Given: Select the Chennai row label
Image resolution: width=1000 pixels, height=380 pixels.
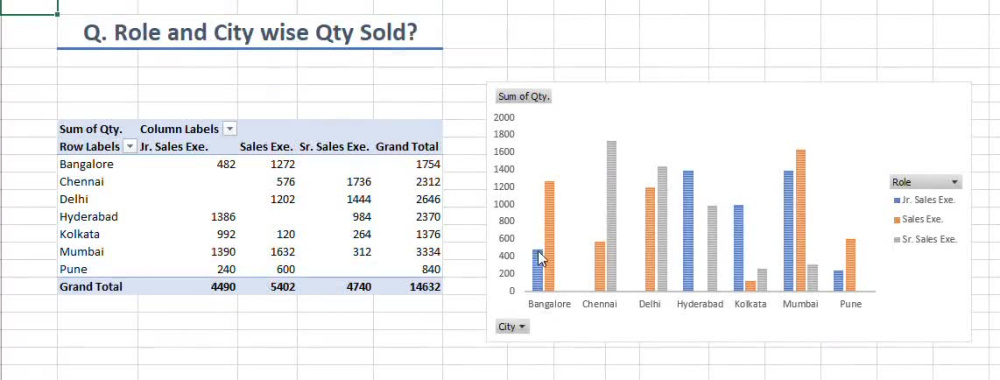Looking at the screenshot, I should [82, 182].
